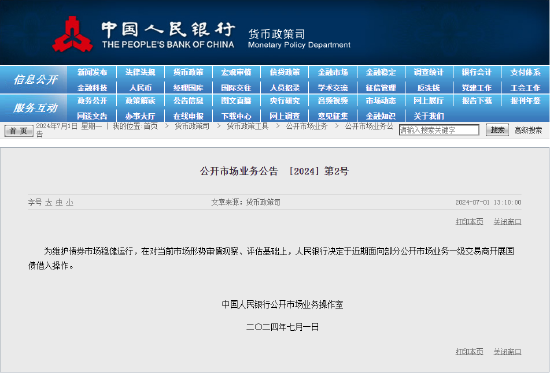Click 打印本页 below the announcement date
Viewport: 550px width, 373px height.
pos(469,351)
